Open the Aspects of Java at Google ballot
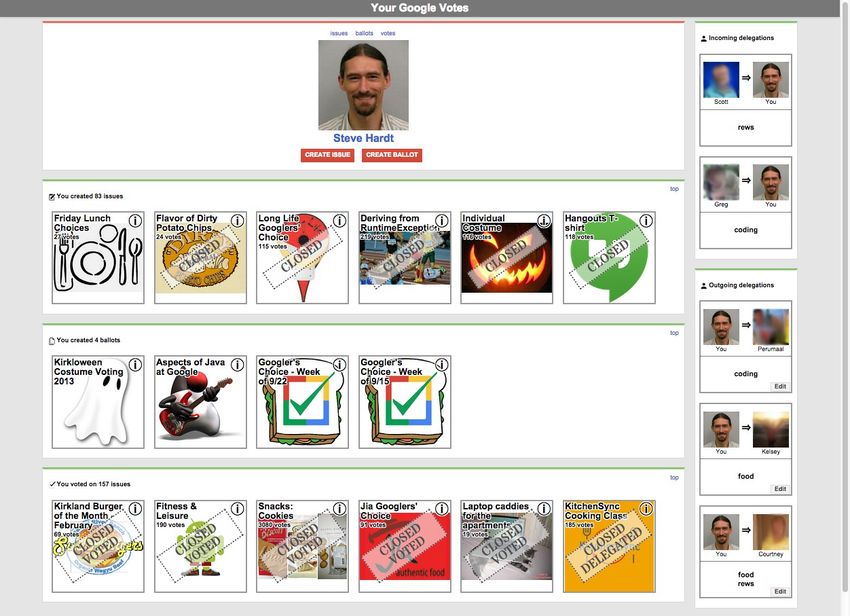This screenshot has width=850, height=616. click(x=201, y=402)
